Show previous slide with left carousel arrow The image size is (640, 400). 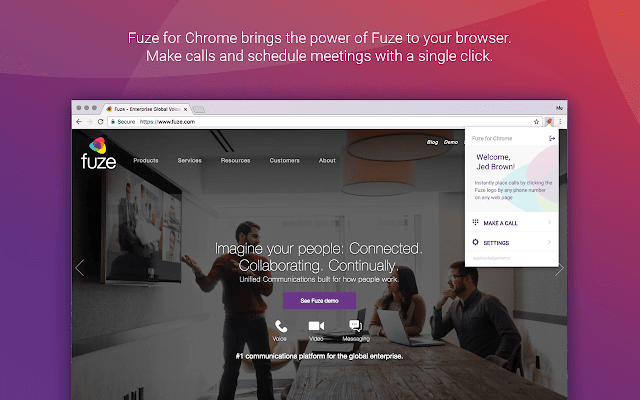point(80,268)
